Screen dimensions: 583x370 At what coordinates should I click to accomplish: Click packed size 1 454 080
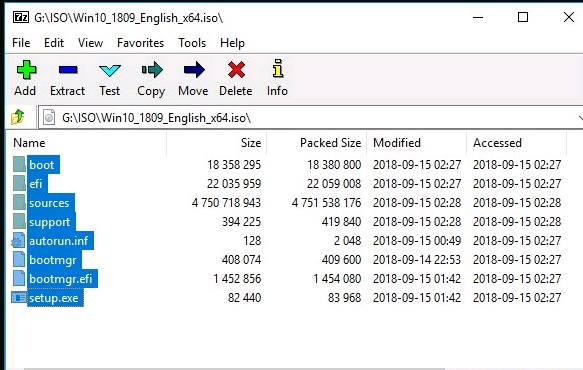click(337, 278)
